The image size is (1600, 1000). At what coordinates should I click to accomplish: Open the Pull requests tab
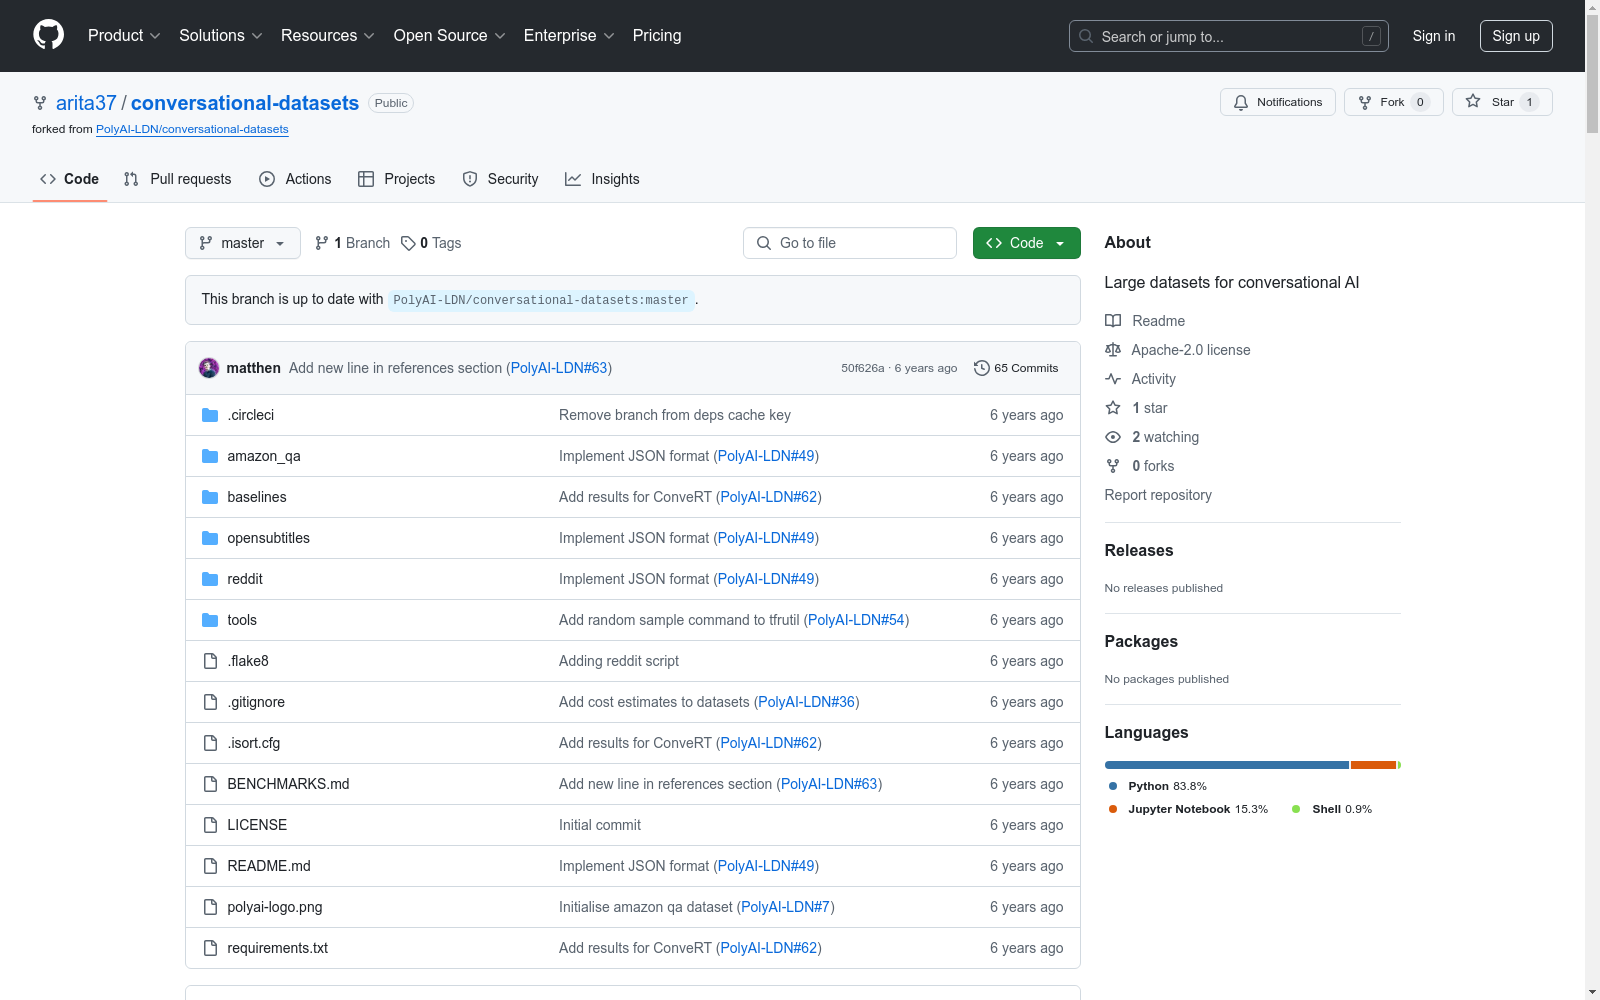click(178, 179)
